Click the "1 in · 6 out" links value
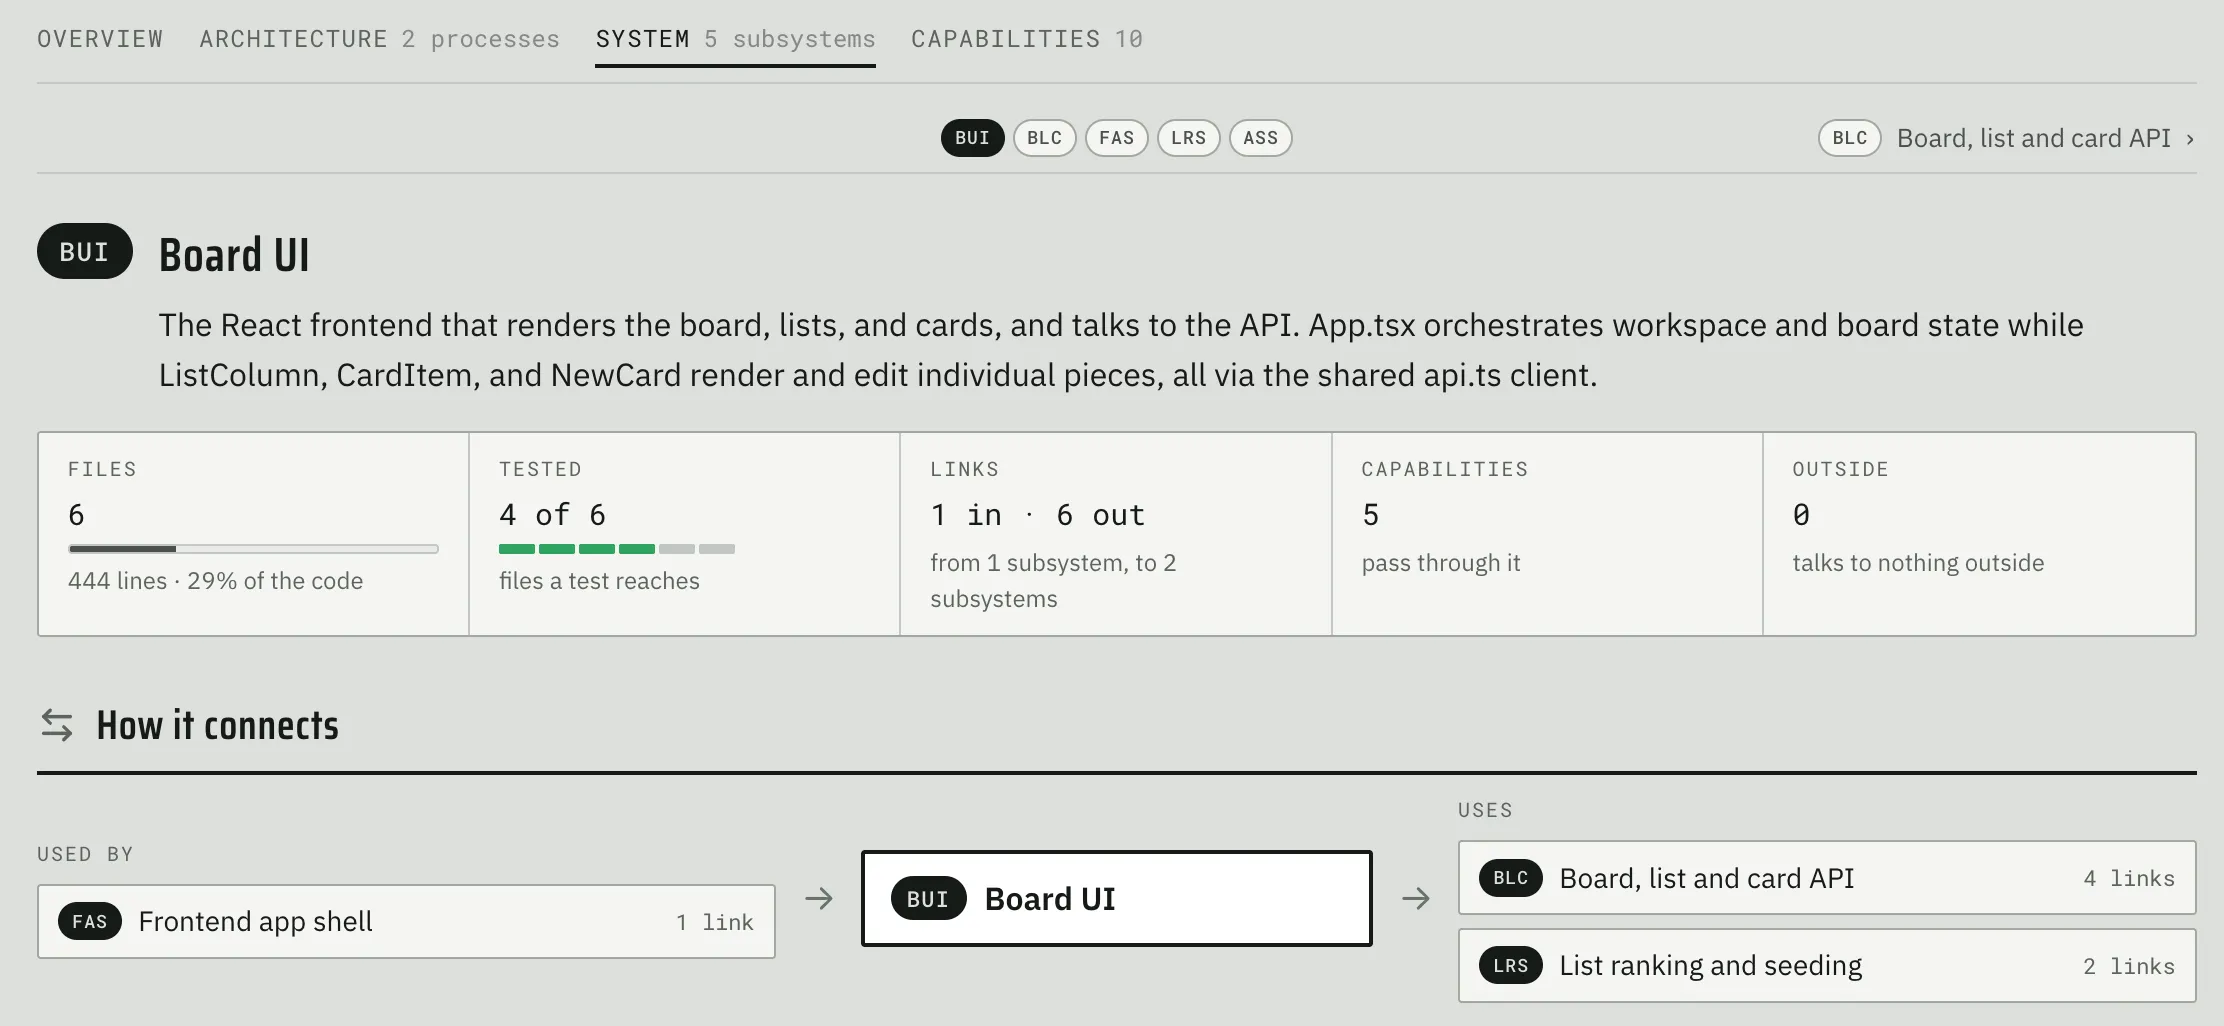The image size is (2224, 1026). (x=1037, y=514)
